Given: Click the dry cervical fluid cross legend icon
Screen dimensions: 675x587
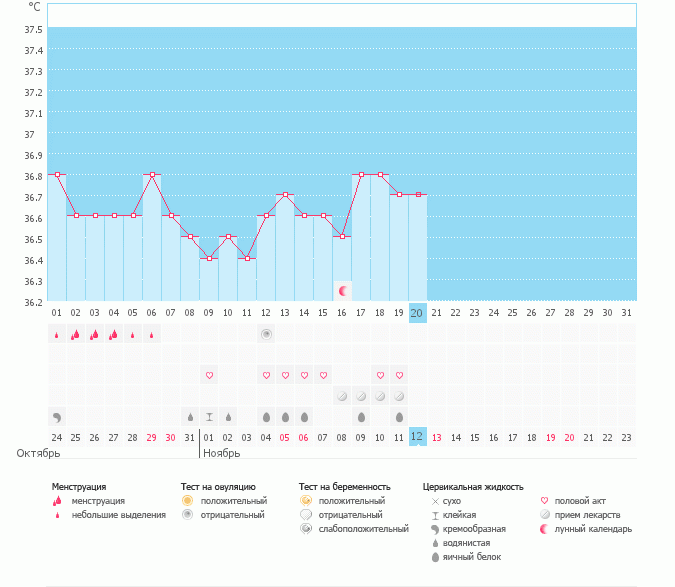Looking at the screenshot, I should click(x=434, y=500).
